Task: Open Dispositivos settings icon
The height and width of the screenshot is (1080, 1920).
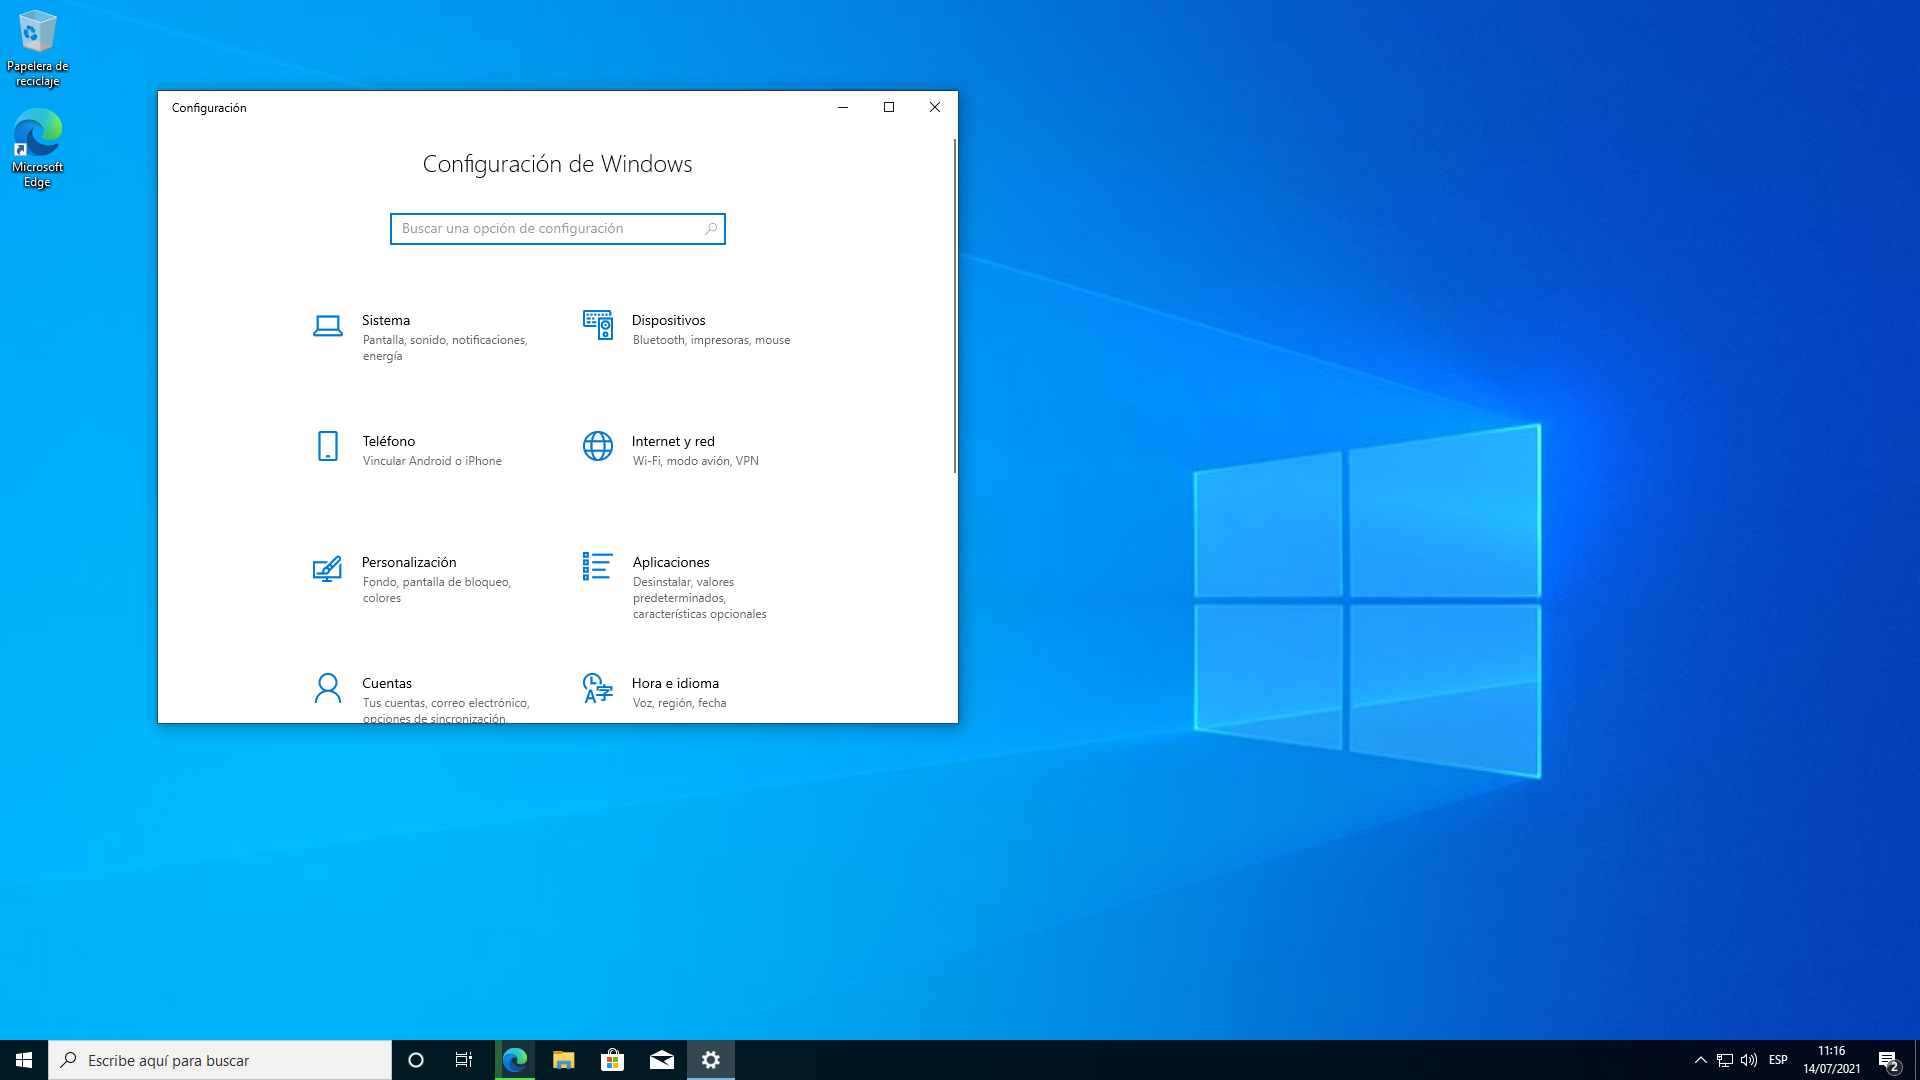Action: [598, 325]
